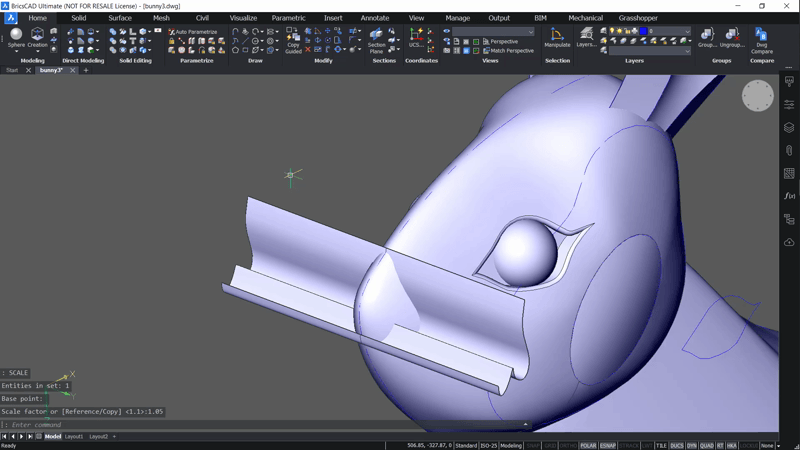Toggle QUAD in status bar

[x=707, y=445]
